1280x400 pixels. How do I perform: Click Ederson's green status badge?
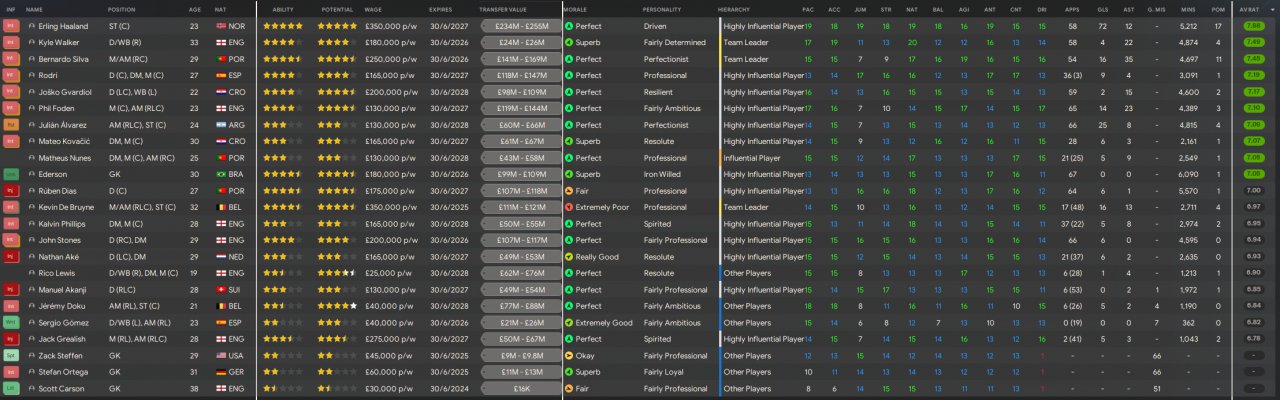click(11, 174)
